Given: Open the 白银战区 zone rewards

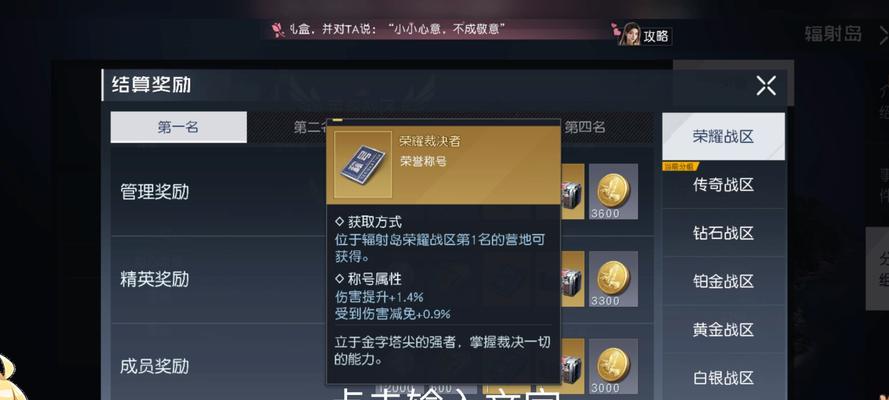Looking at the screenshot, I should (723, 377).
